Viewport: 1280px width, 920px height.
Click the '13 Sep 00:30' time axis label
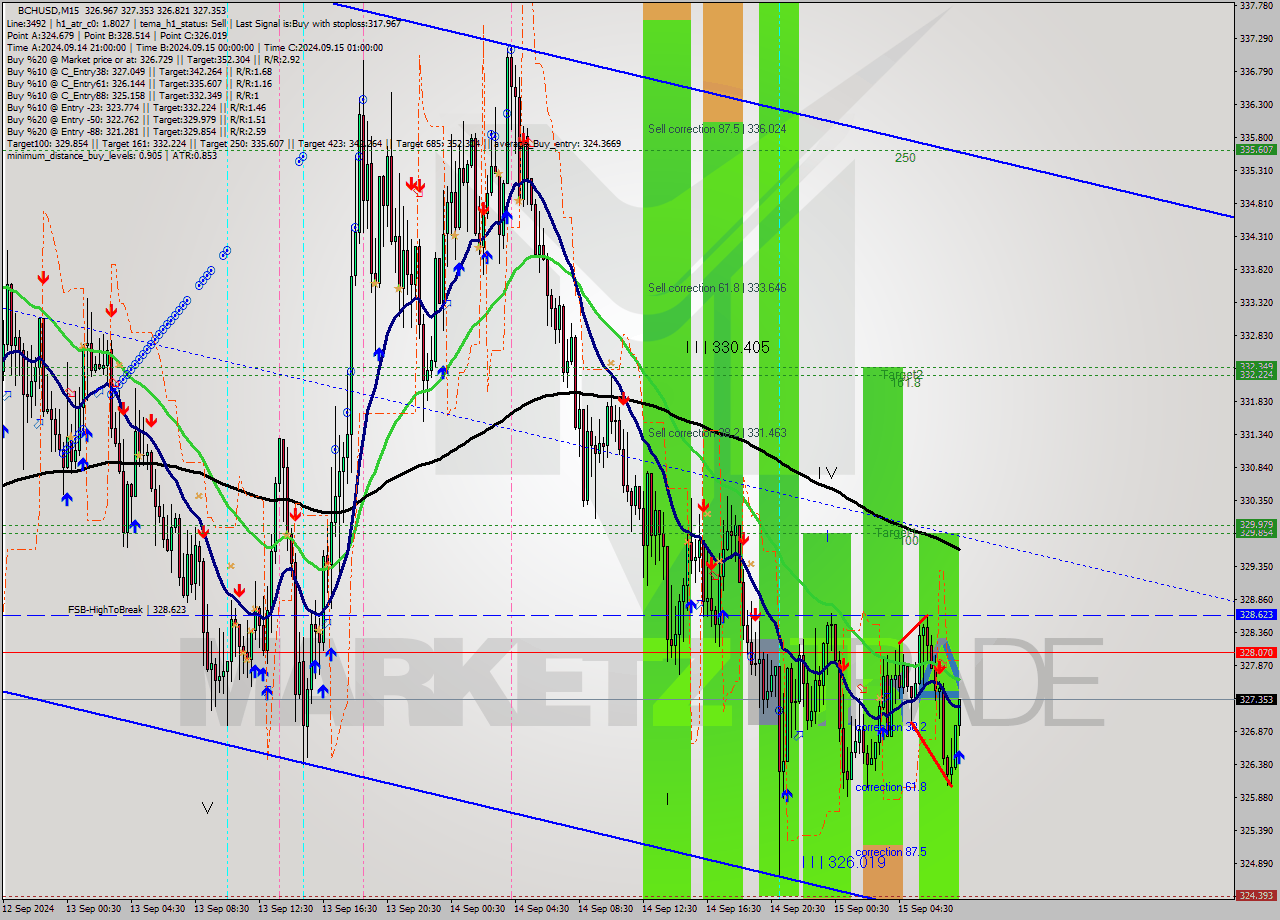pos(93,909)
